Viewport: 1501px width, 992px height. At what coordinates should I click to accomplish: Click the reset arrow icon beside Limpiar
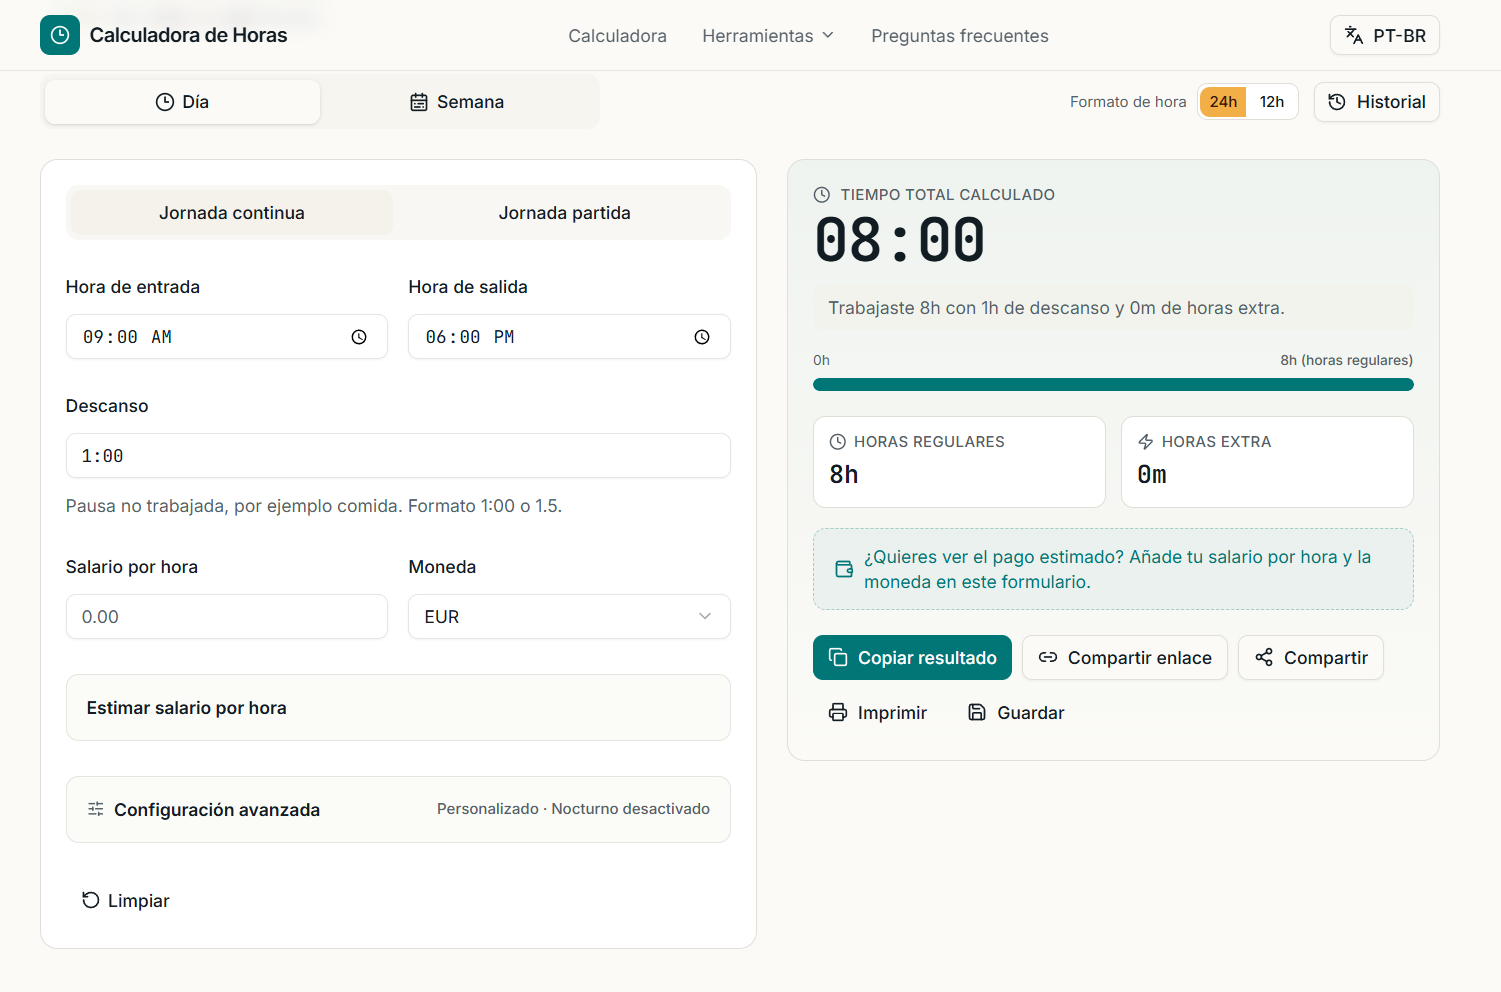[x=90, y=900]
